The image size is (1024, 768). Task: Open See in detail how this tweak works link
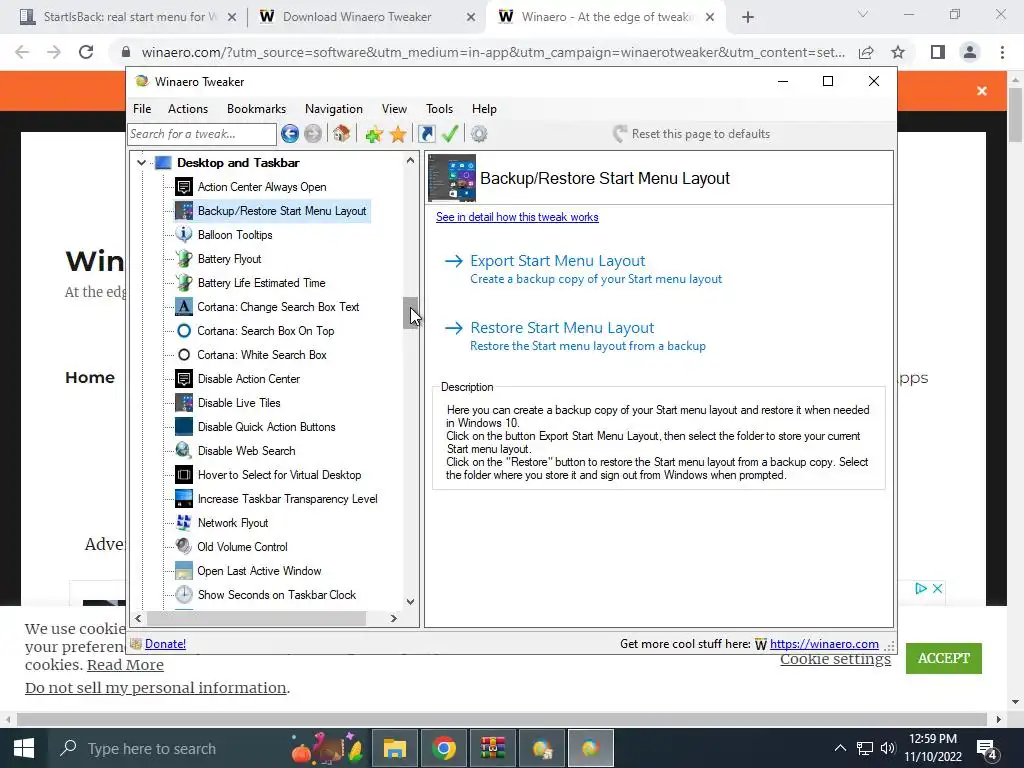tap(517, 217)
